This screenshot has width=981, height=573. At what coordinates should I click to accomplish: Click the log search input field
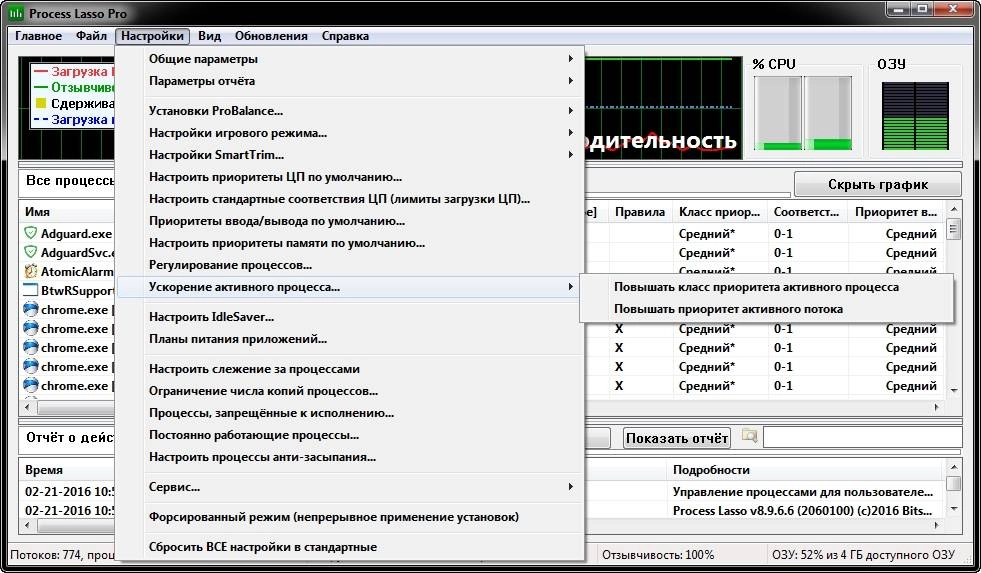862,437
